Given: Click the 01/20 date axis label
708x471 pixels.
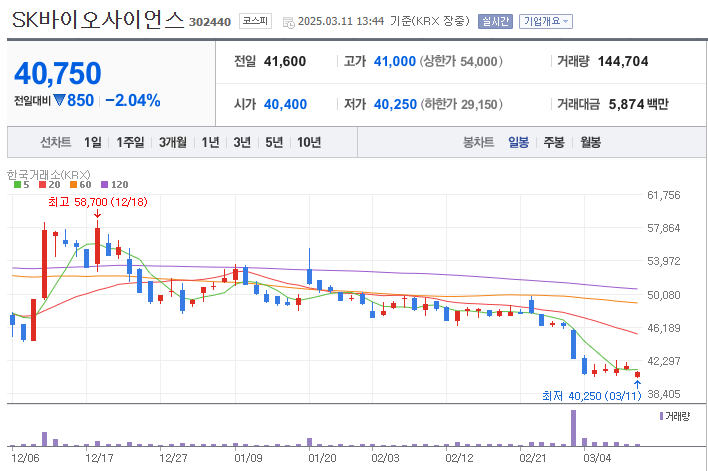Looking at the screenshot, I should click(322, 458).
